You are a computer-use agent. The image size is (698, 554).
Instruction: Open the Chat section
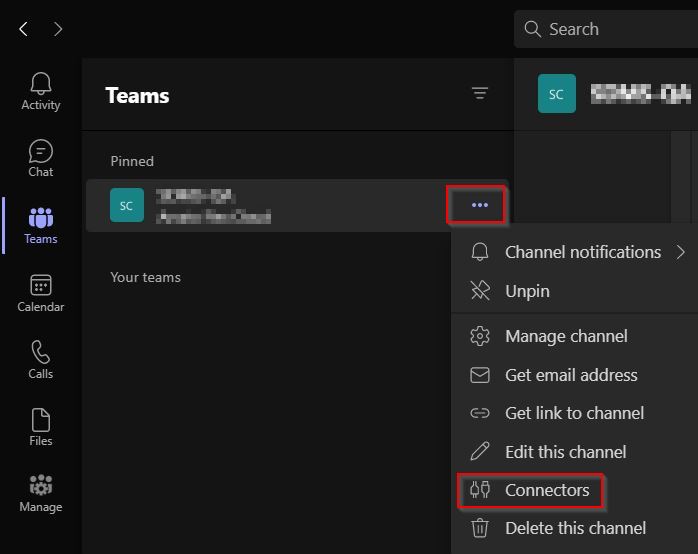pos(41,158)
